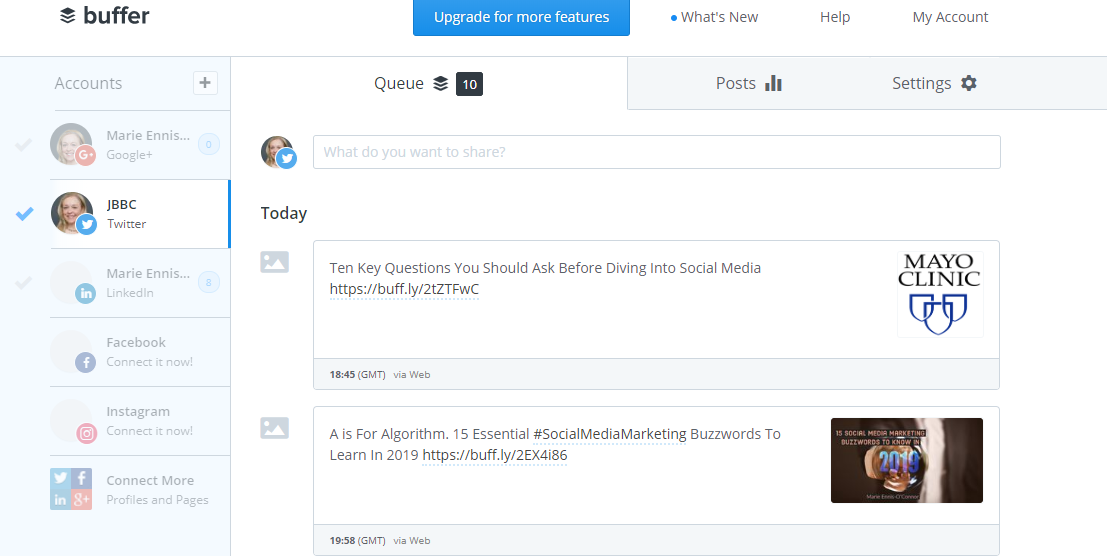Add a new account with plus icon
This screenshot has height=556, width=1107.
pos(205,83)
